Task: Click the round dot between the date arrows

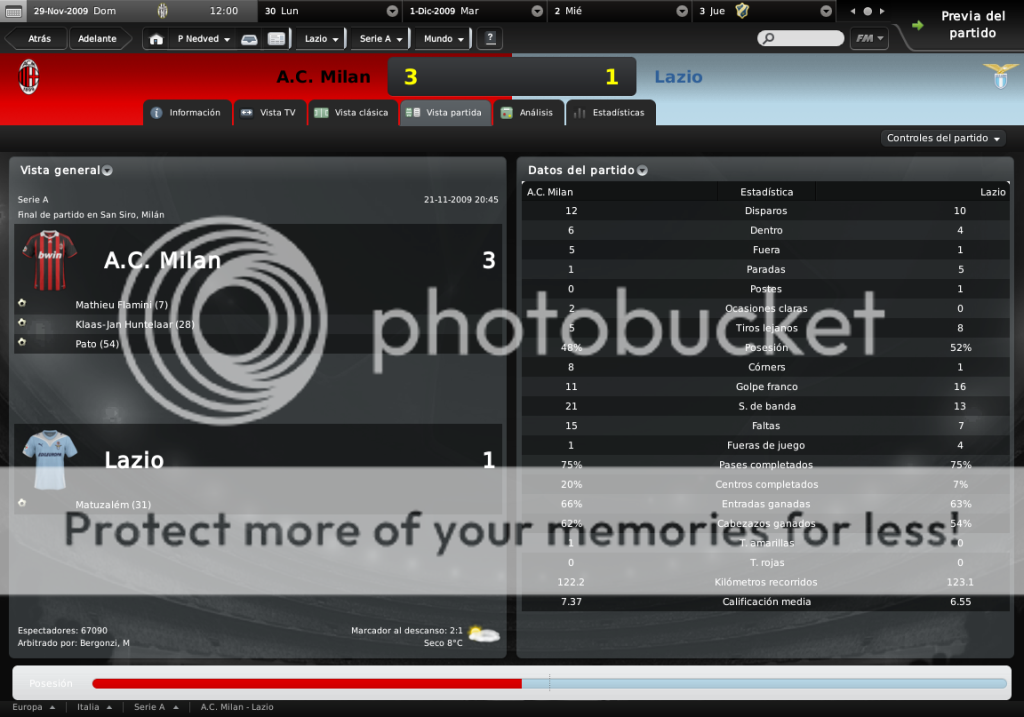Action: click(867, 11)
